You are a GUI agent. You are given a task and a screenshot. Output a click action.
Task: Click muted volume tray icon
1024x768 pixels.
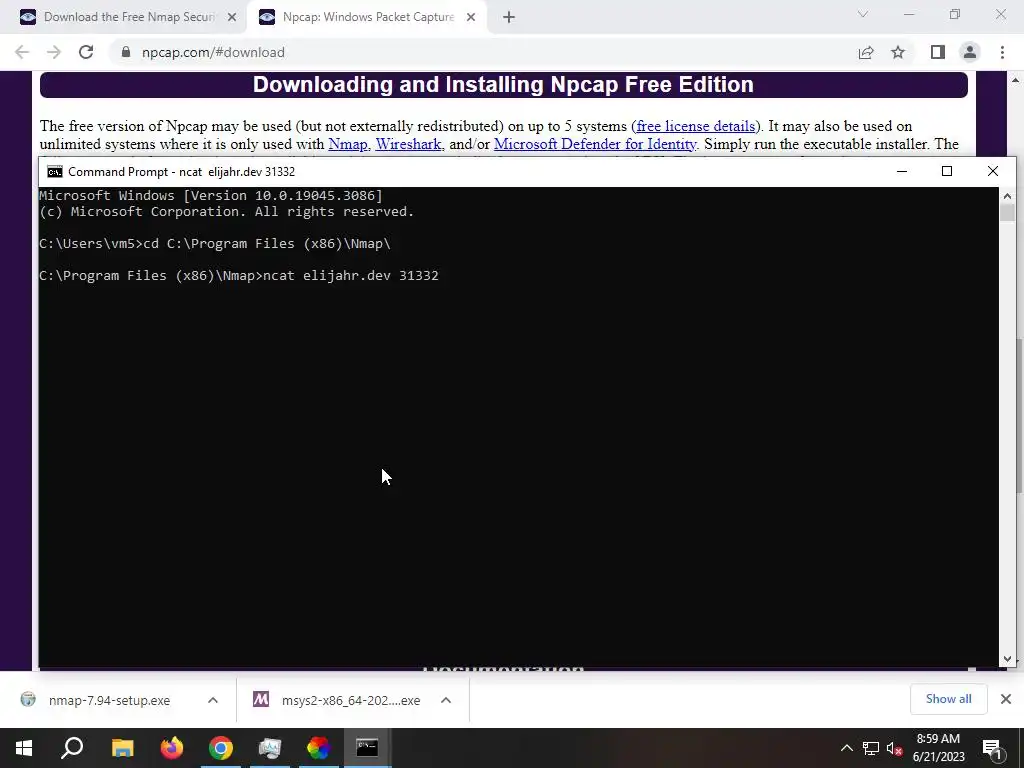point(894,748)
